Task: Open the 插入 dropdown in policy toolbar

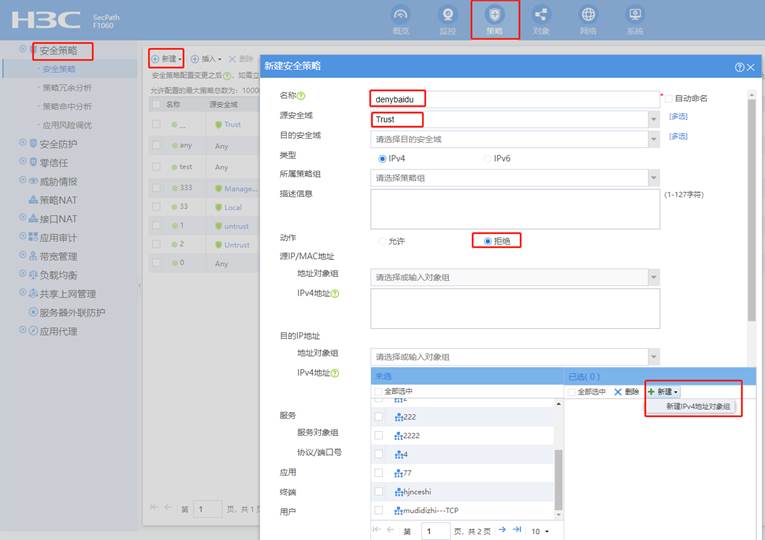Action: coord(206,59)
